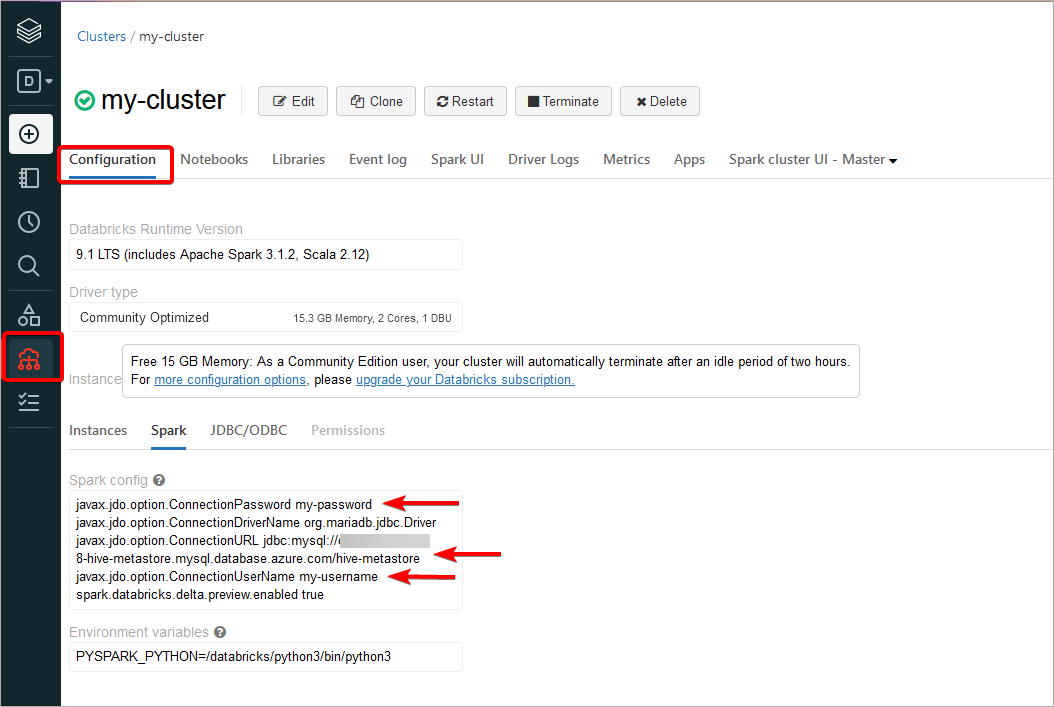This screenshot has width=1054, height=707.
Task: Open the Databricks Runtime Version selector
Action: 265,254
